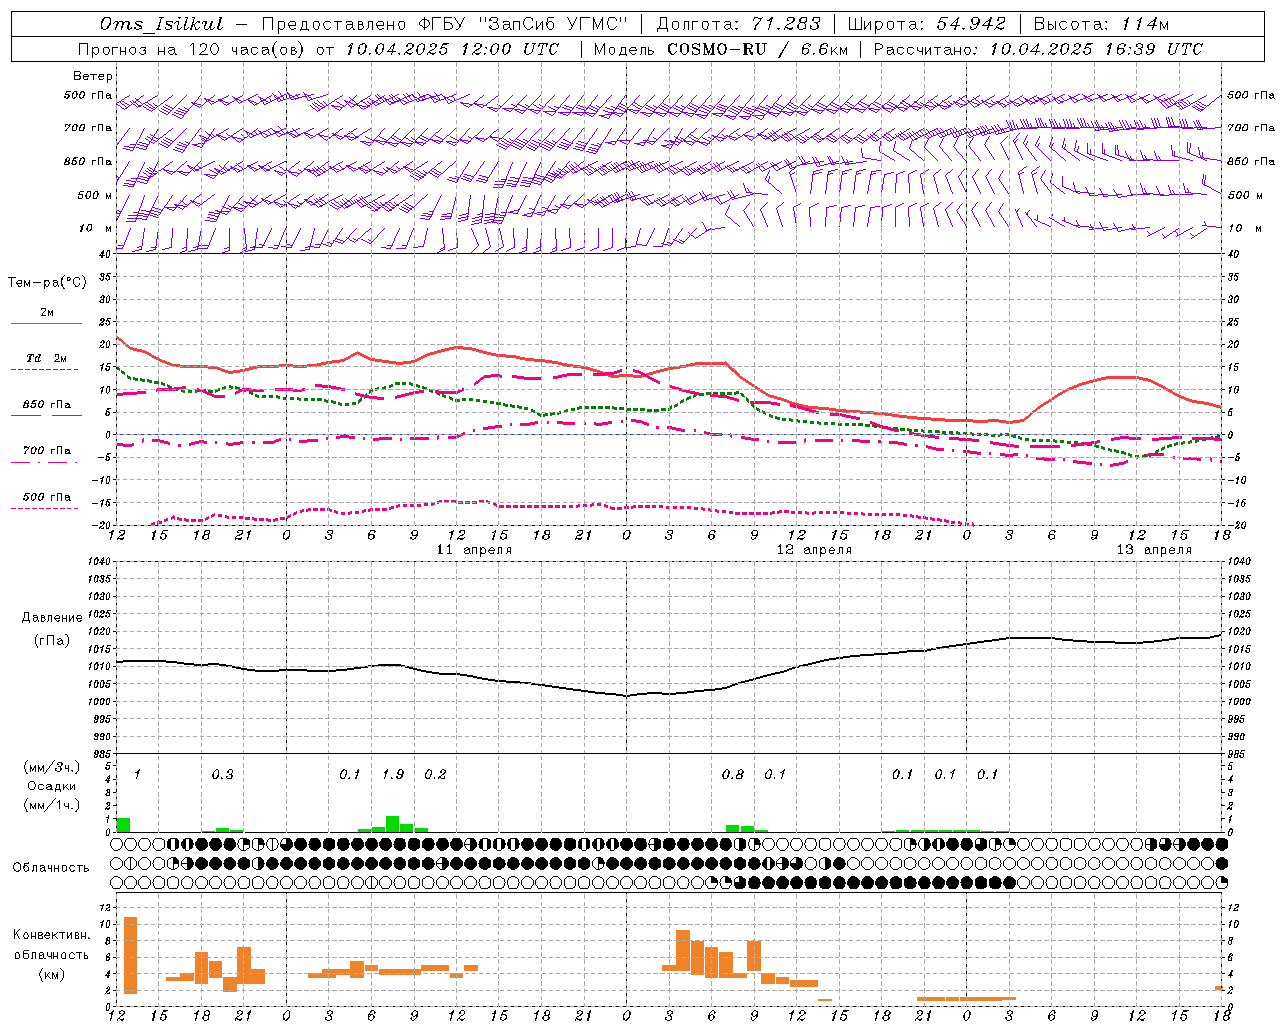Screen dimensions: 1280x1024
Task: Click the 500 м wind level label on left
Action: [x=95, y=196]
